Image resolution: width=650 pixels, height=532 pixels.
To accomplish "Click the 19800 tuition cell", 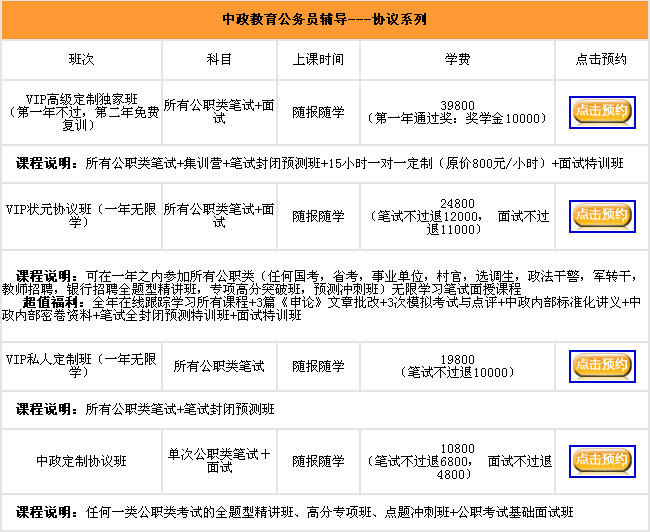I will click(x=457, y=366).
